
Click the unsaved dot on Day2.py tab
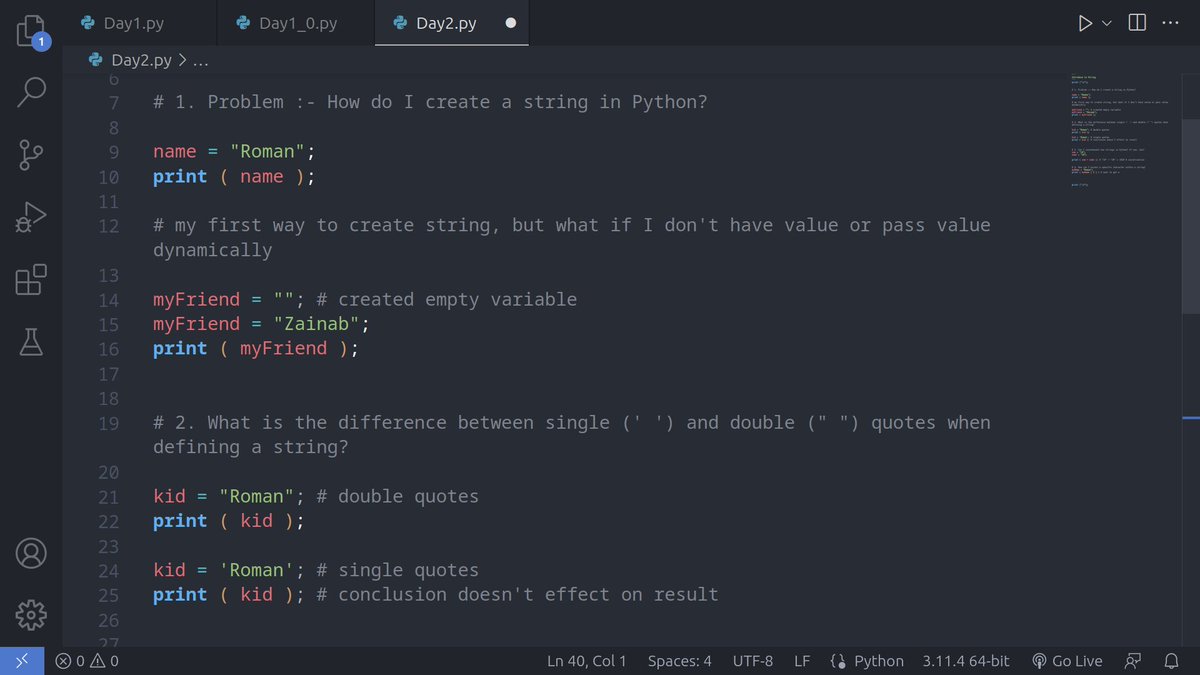click(511, 23)
